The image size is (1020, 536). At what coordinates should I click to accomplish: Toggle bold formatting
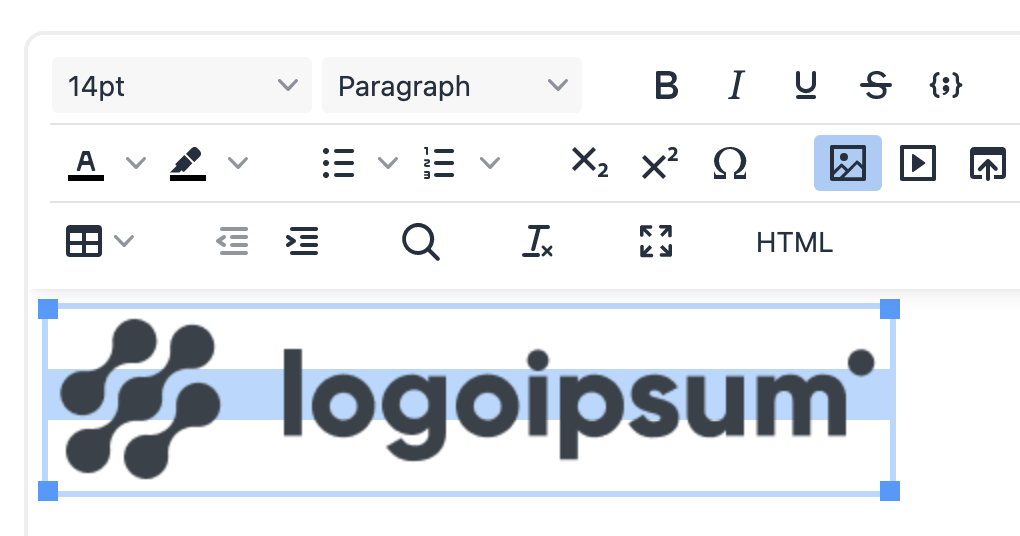click(x=666, y=86)
